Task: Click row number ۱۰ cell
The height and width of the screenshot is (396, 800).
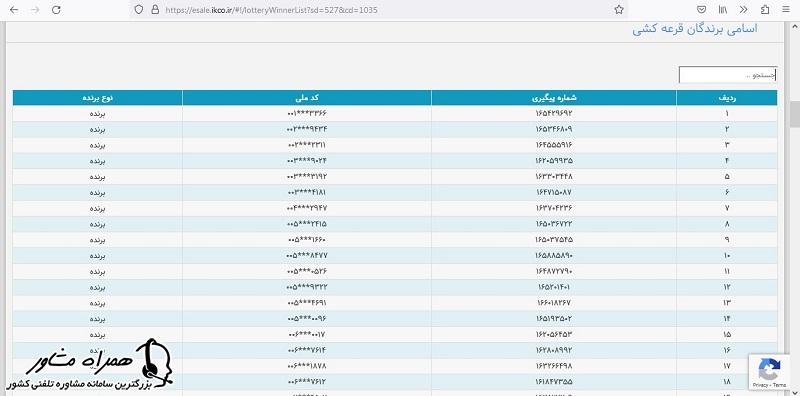Action: coord(727,256)
